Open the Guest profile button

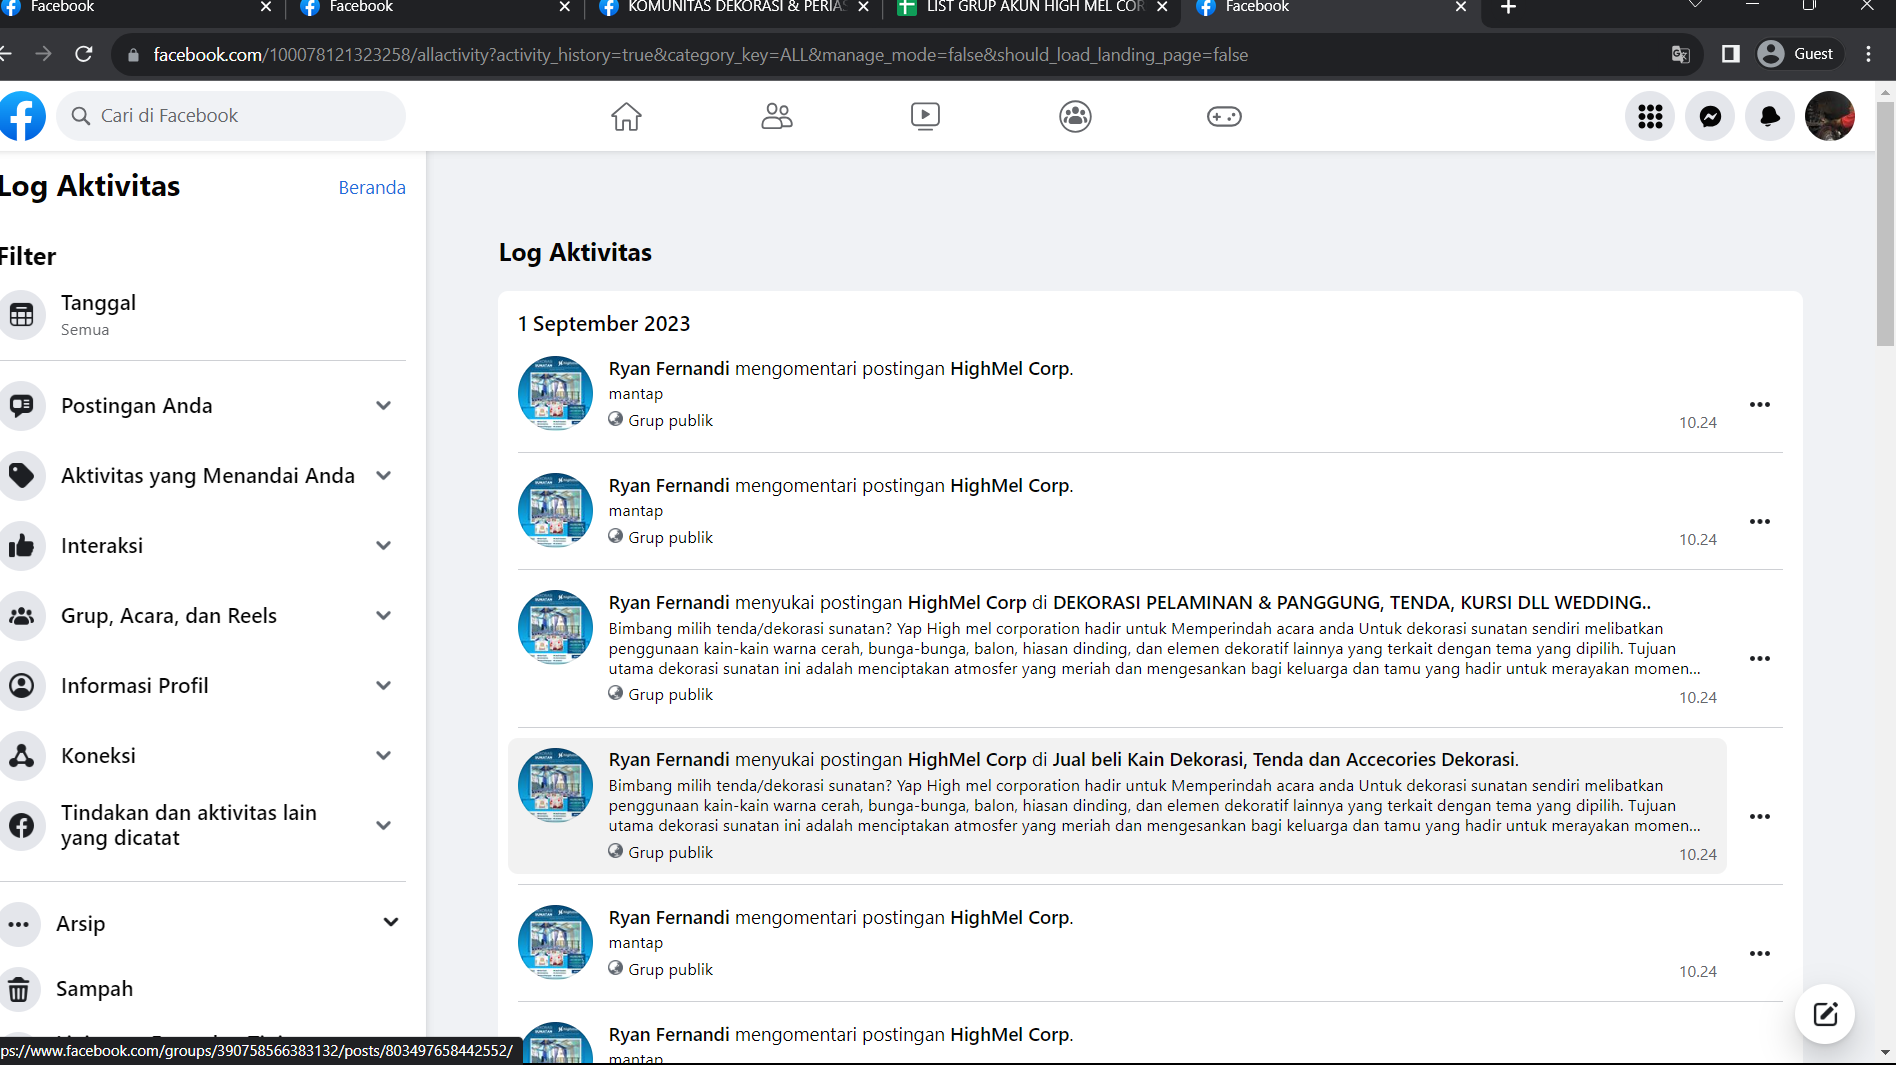[x=1800, y=54]
